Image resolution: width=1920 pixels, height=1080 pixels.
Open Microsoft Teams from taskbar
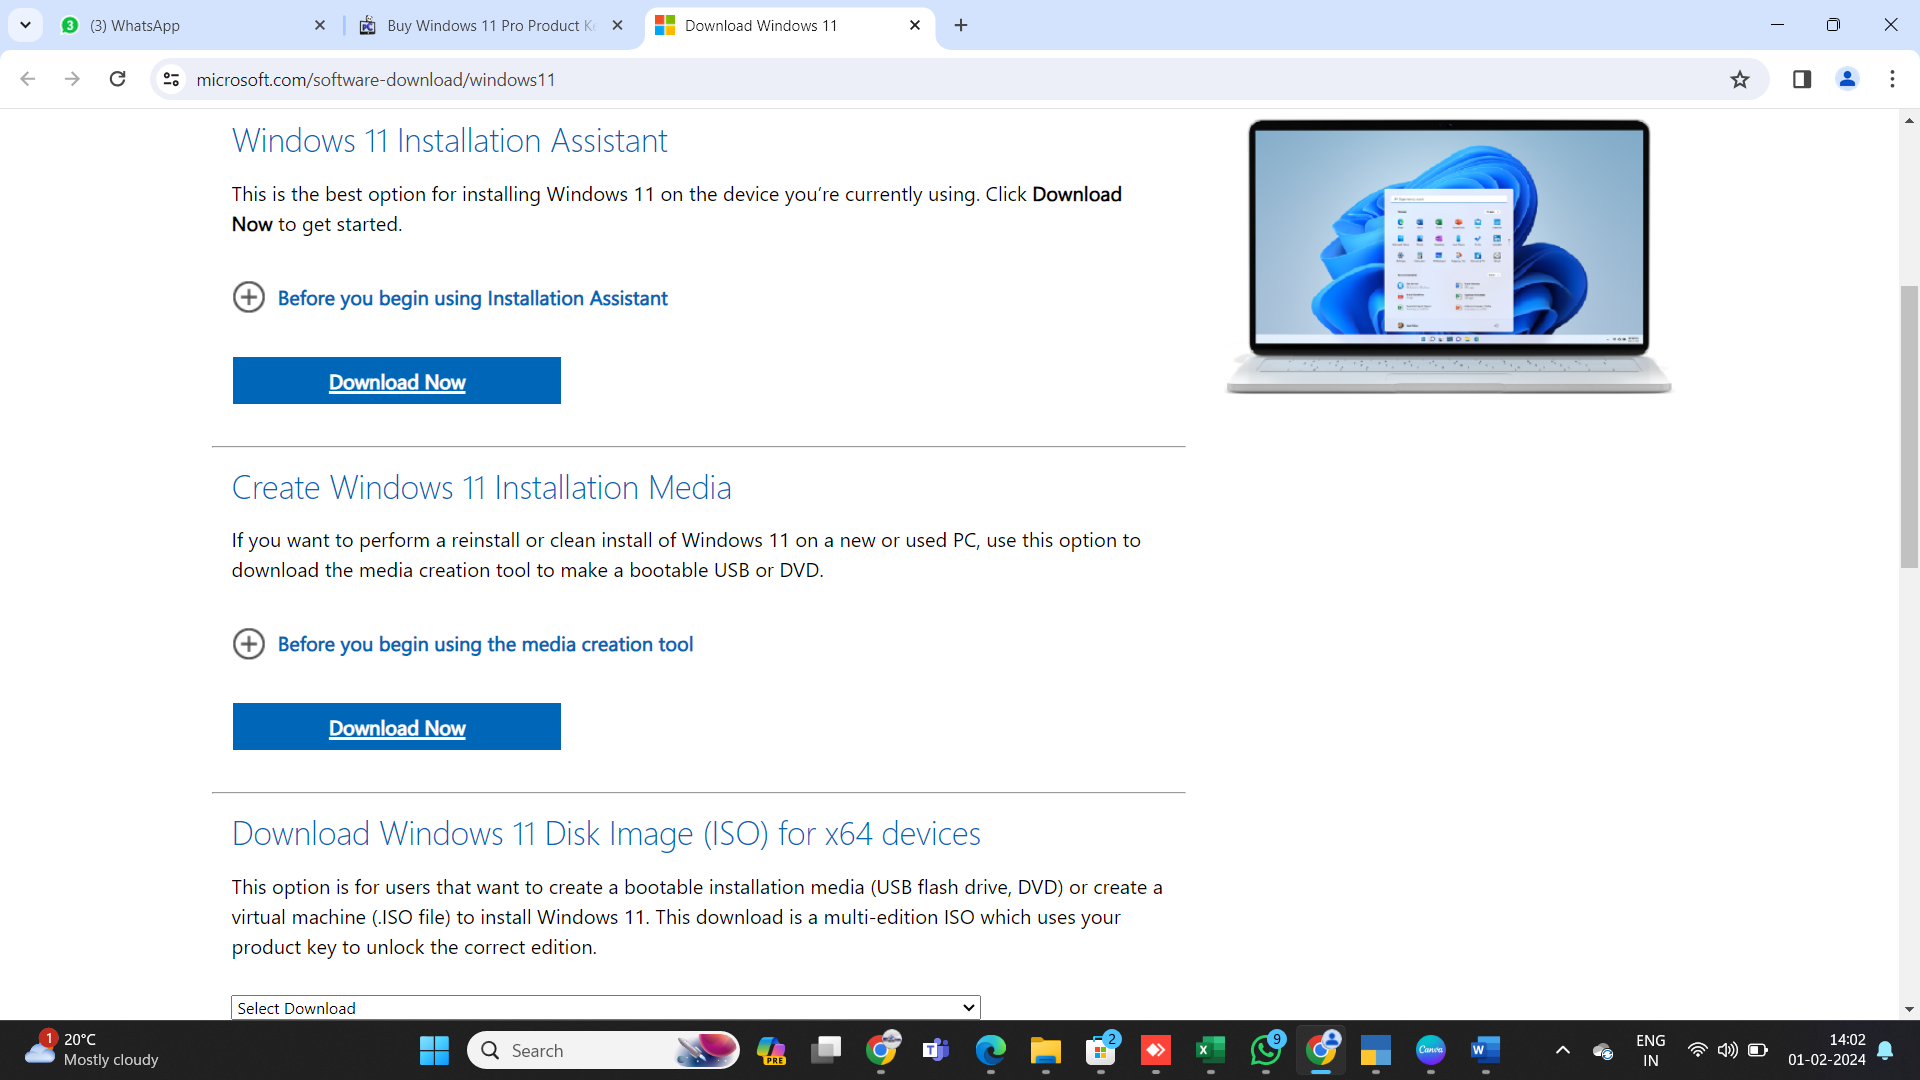pos(936,1050)
